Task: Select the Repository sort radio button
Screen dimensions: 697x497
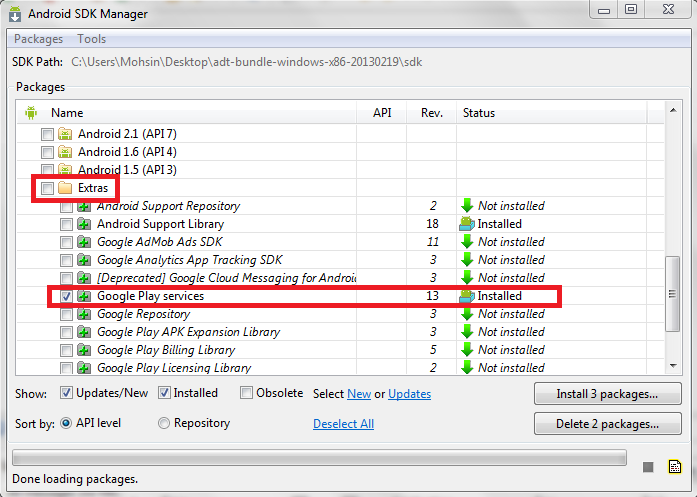Action: pyautogui.click(x=164, y=423)
